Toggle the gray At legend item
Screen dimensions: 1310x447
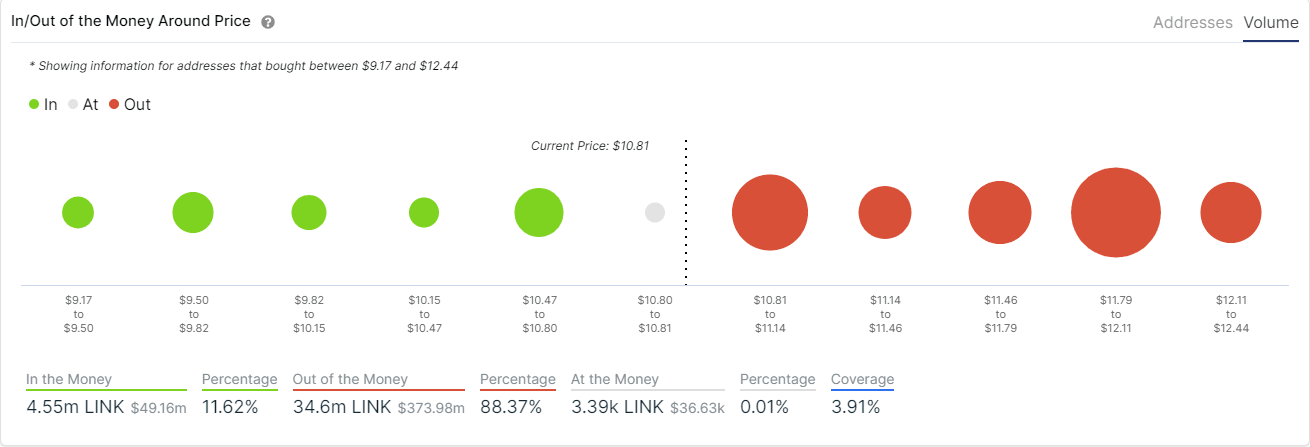coord(83,104)
